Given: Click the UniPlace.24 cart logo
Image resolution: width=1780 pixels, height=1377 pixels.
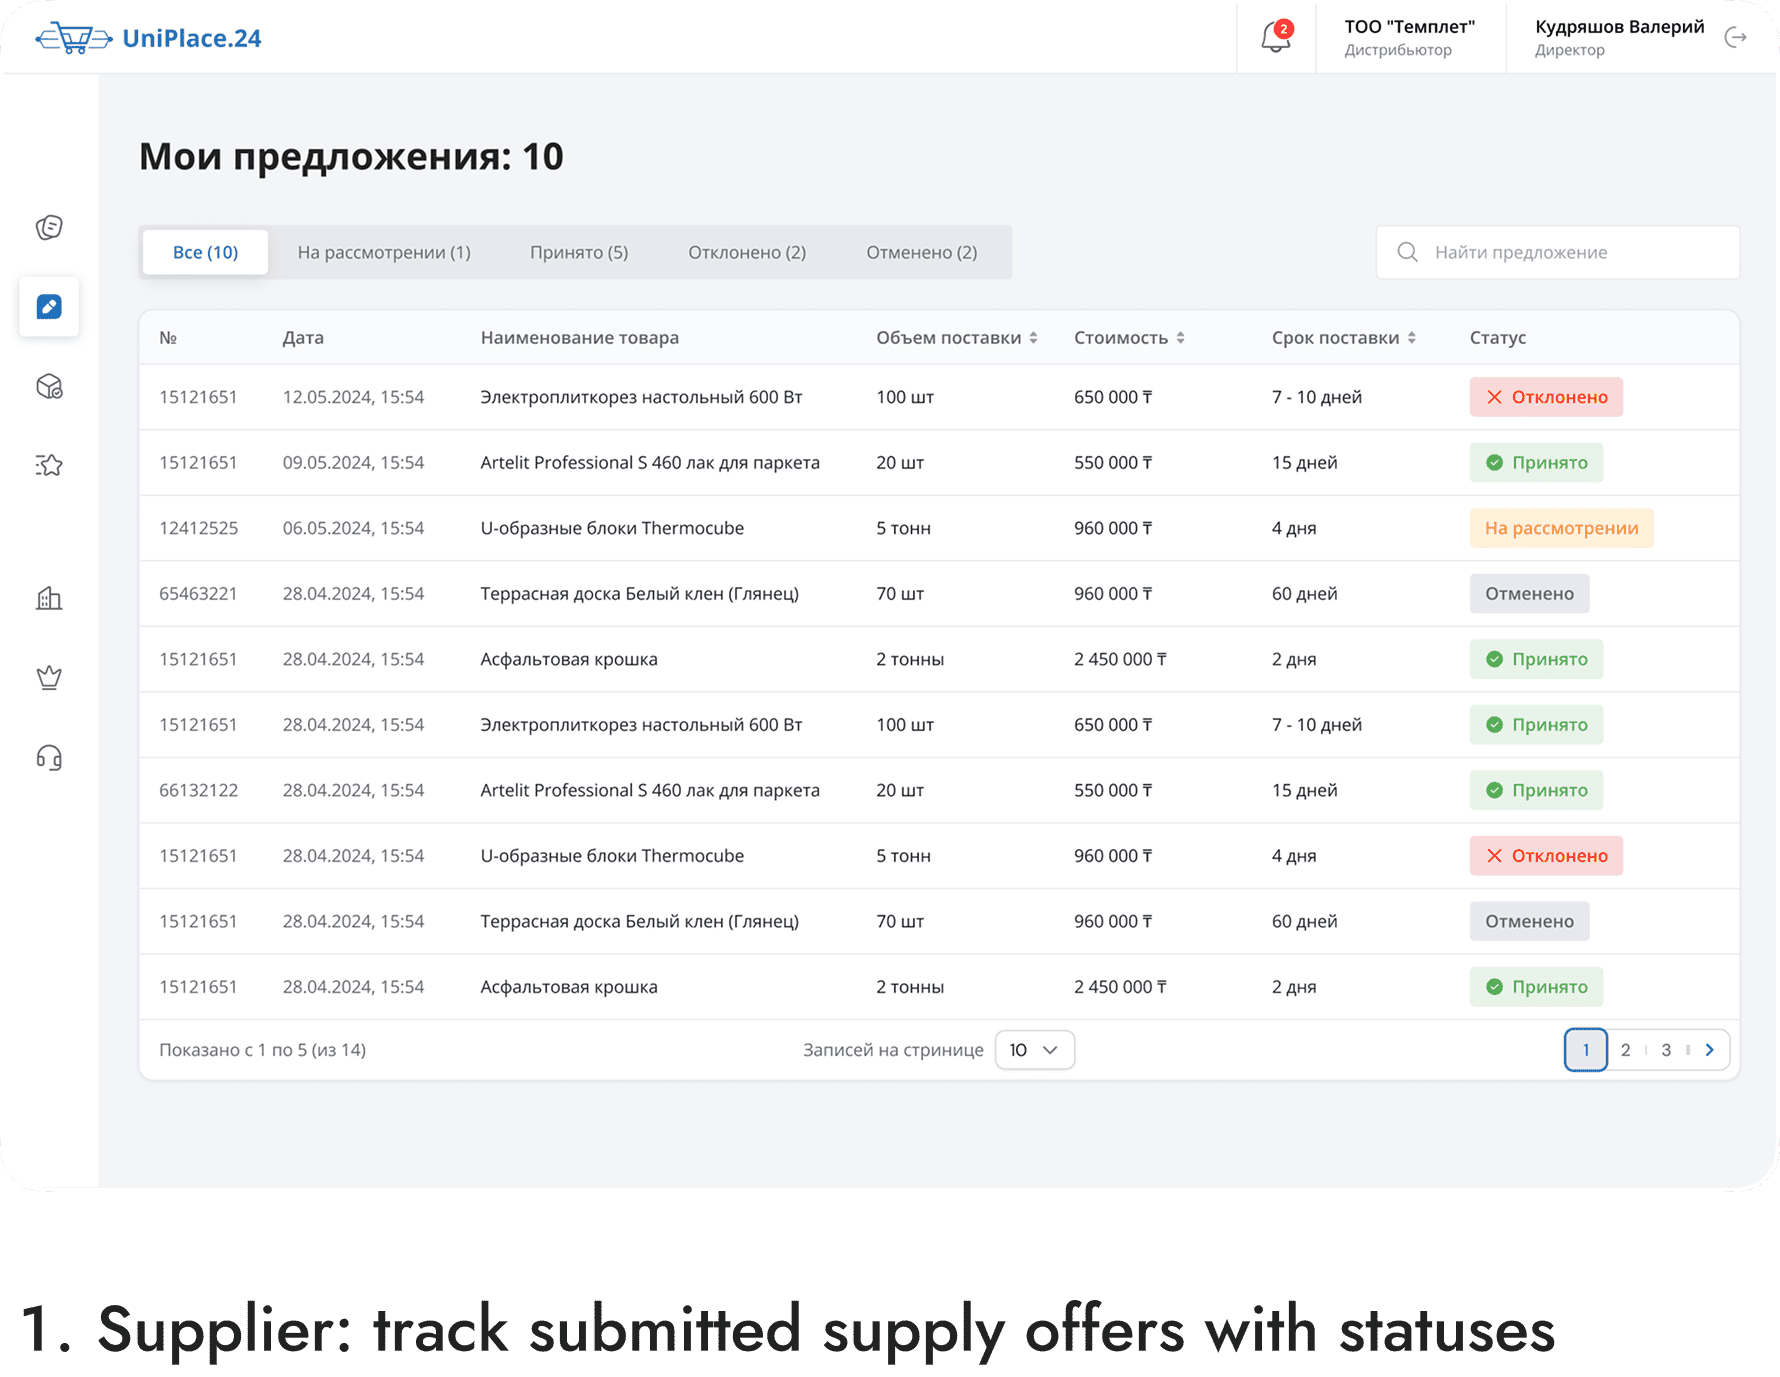Looking at the screenshot, I should tap(148, 38).
